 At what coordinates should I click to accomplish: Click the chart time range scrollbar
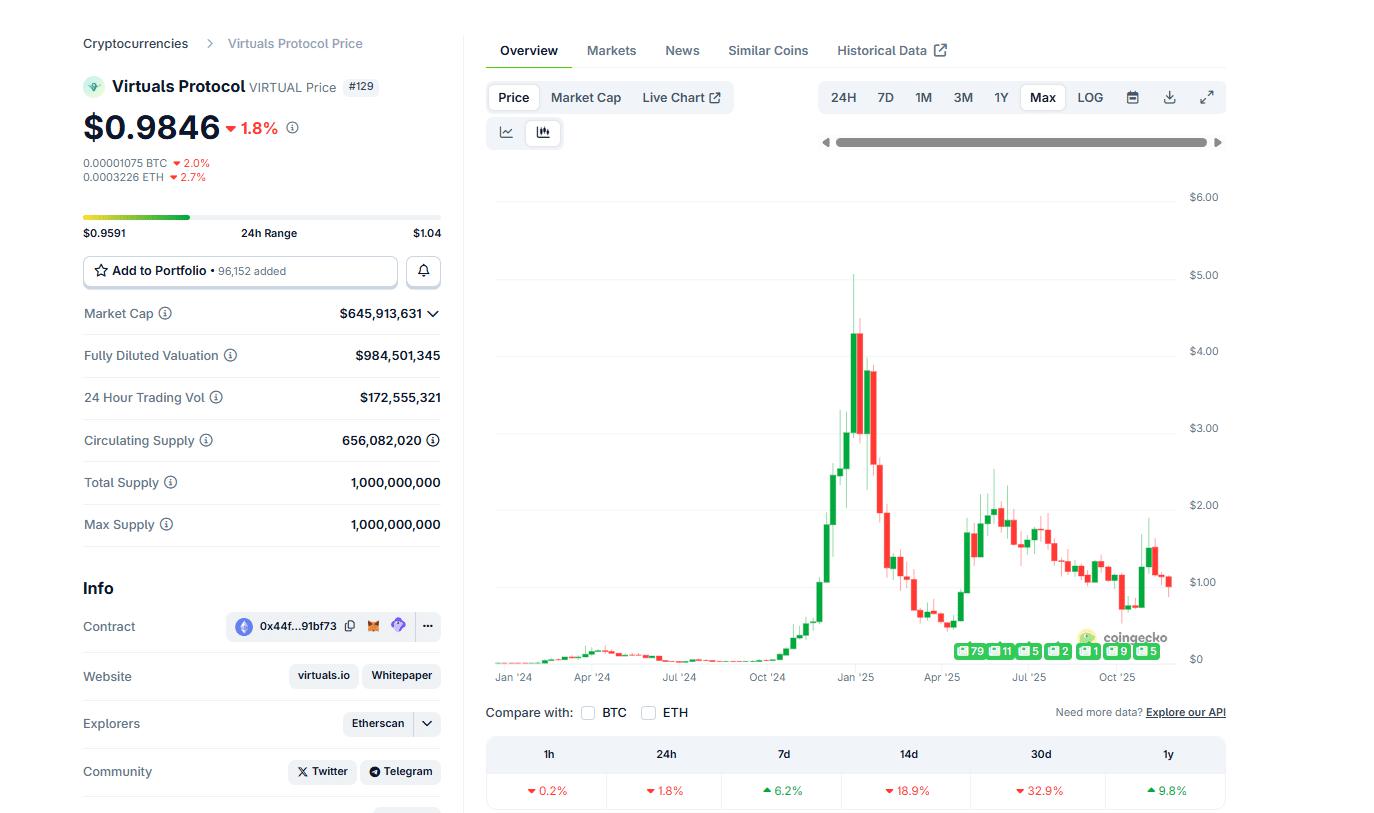point(1020,142)
